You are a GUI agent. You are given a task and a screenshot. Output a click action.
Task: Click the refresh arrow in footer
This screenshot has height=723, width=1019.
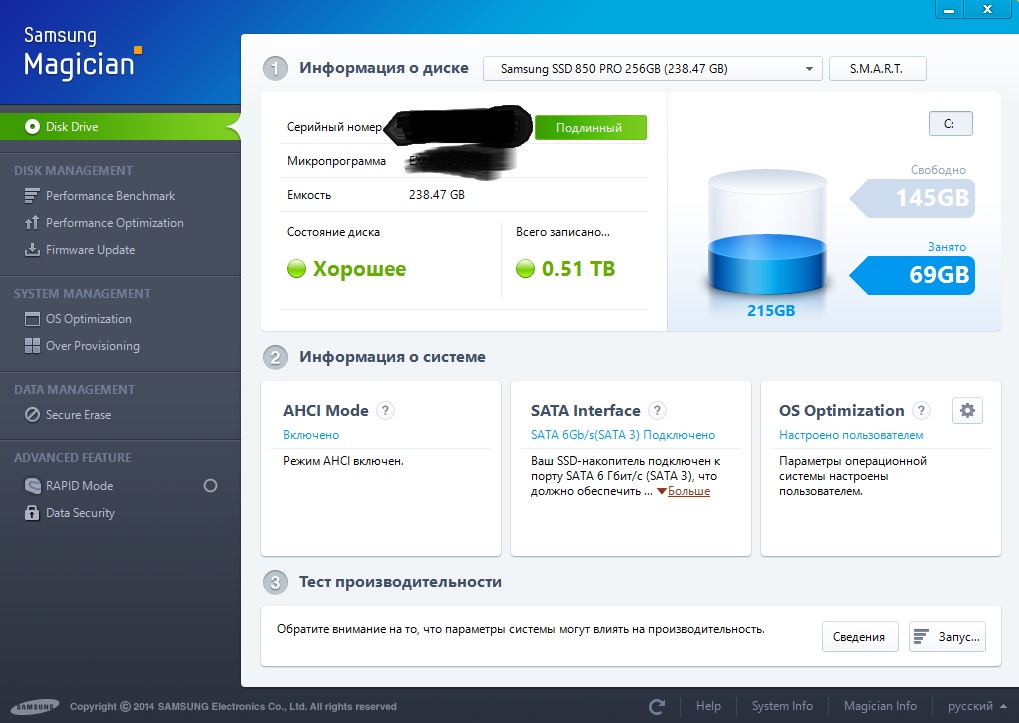coord(657,706)
